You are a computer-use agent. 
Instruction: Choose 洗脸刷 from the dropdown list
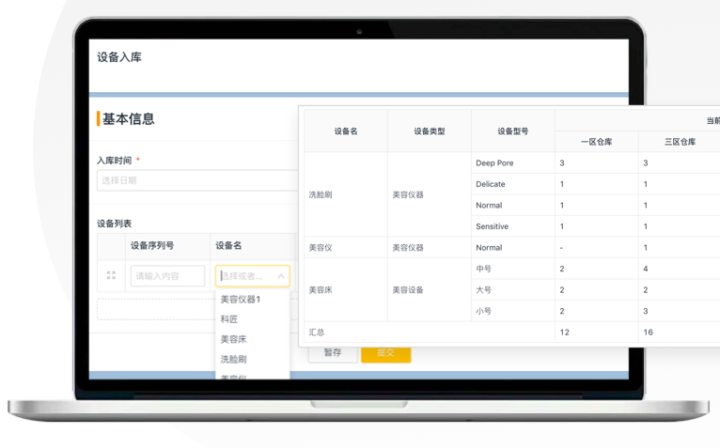coord(233,359)
